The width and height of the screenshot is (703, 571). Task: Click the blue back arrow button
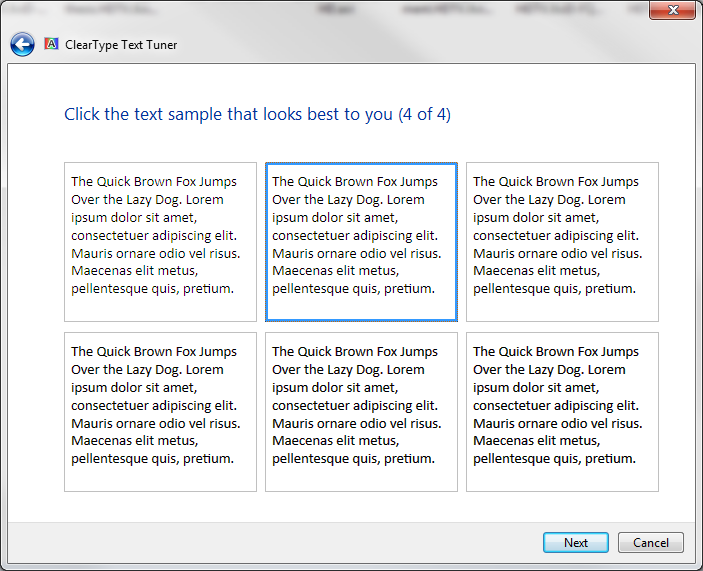coord(22,44)
